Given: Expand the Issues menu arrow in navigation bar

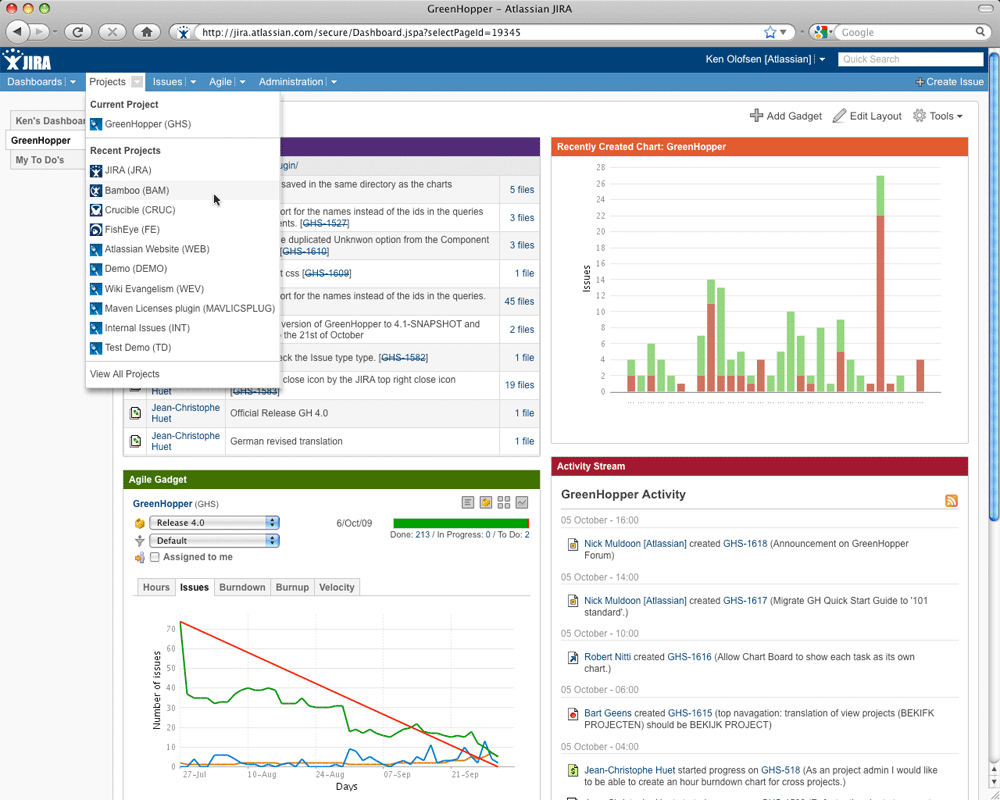Looking at the screenshot, I should coord(193,82).
